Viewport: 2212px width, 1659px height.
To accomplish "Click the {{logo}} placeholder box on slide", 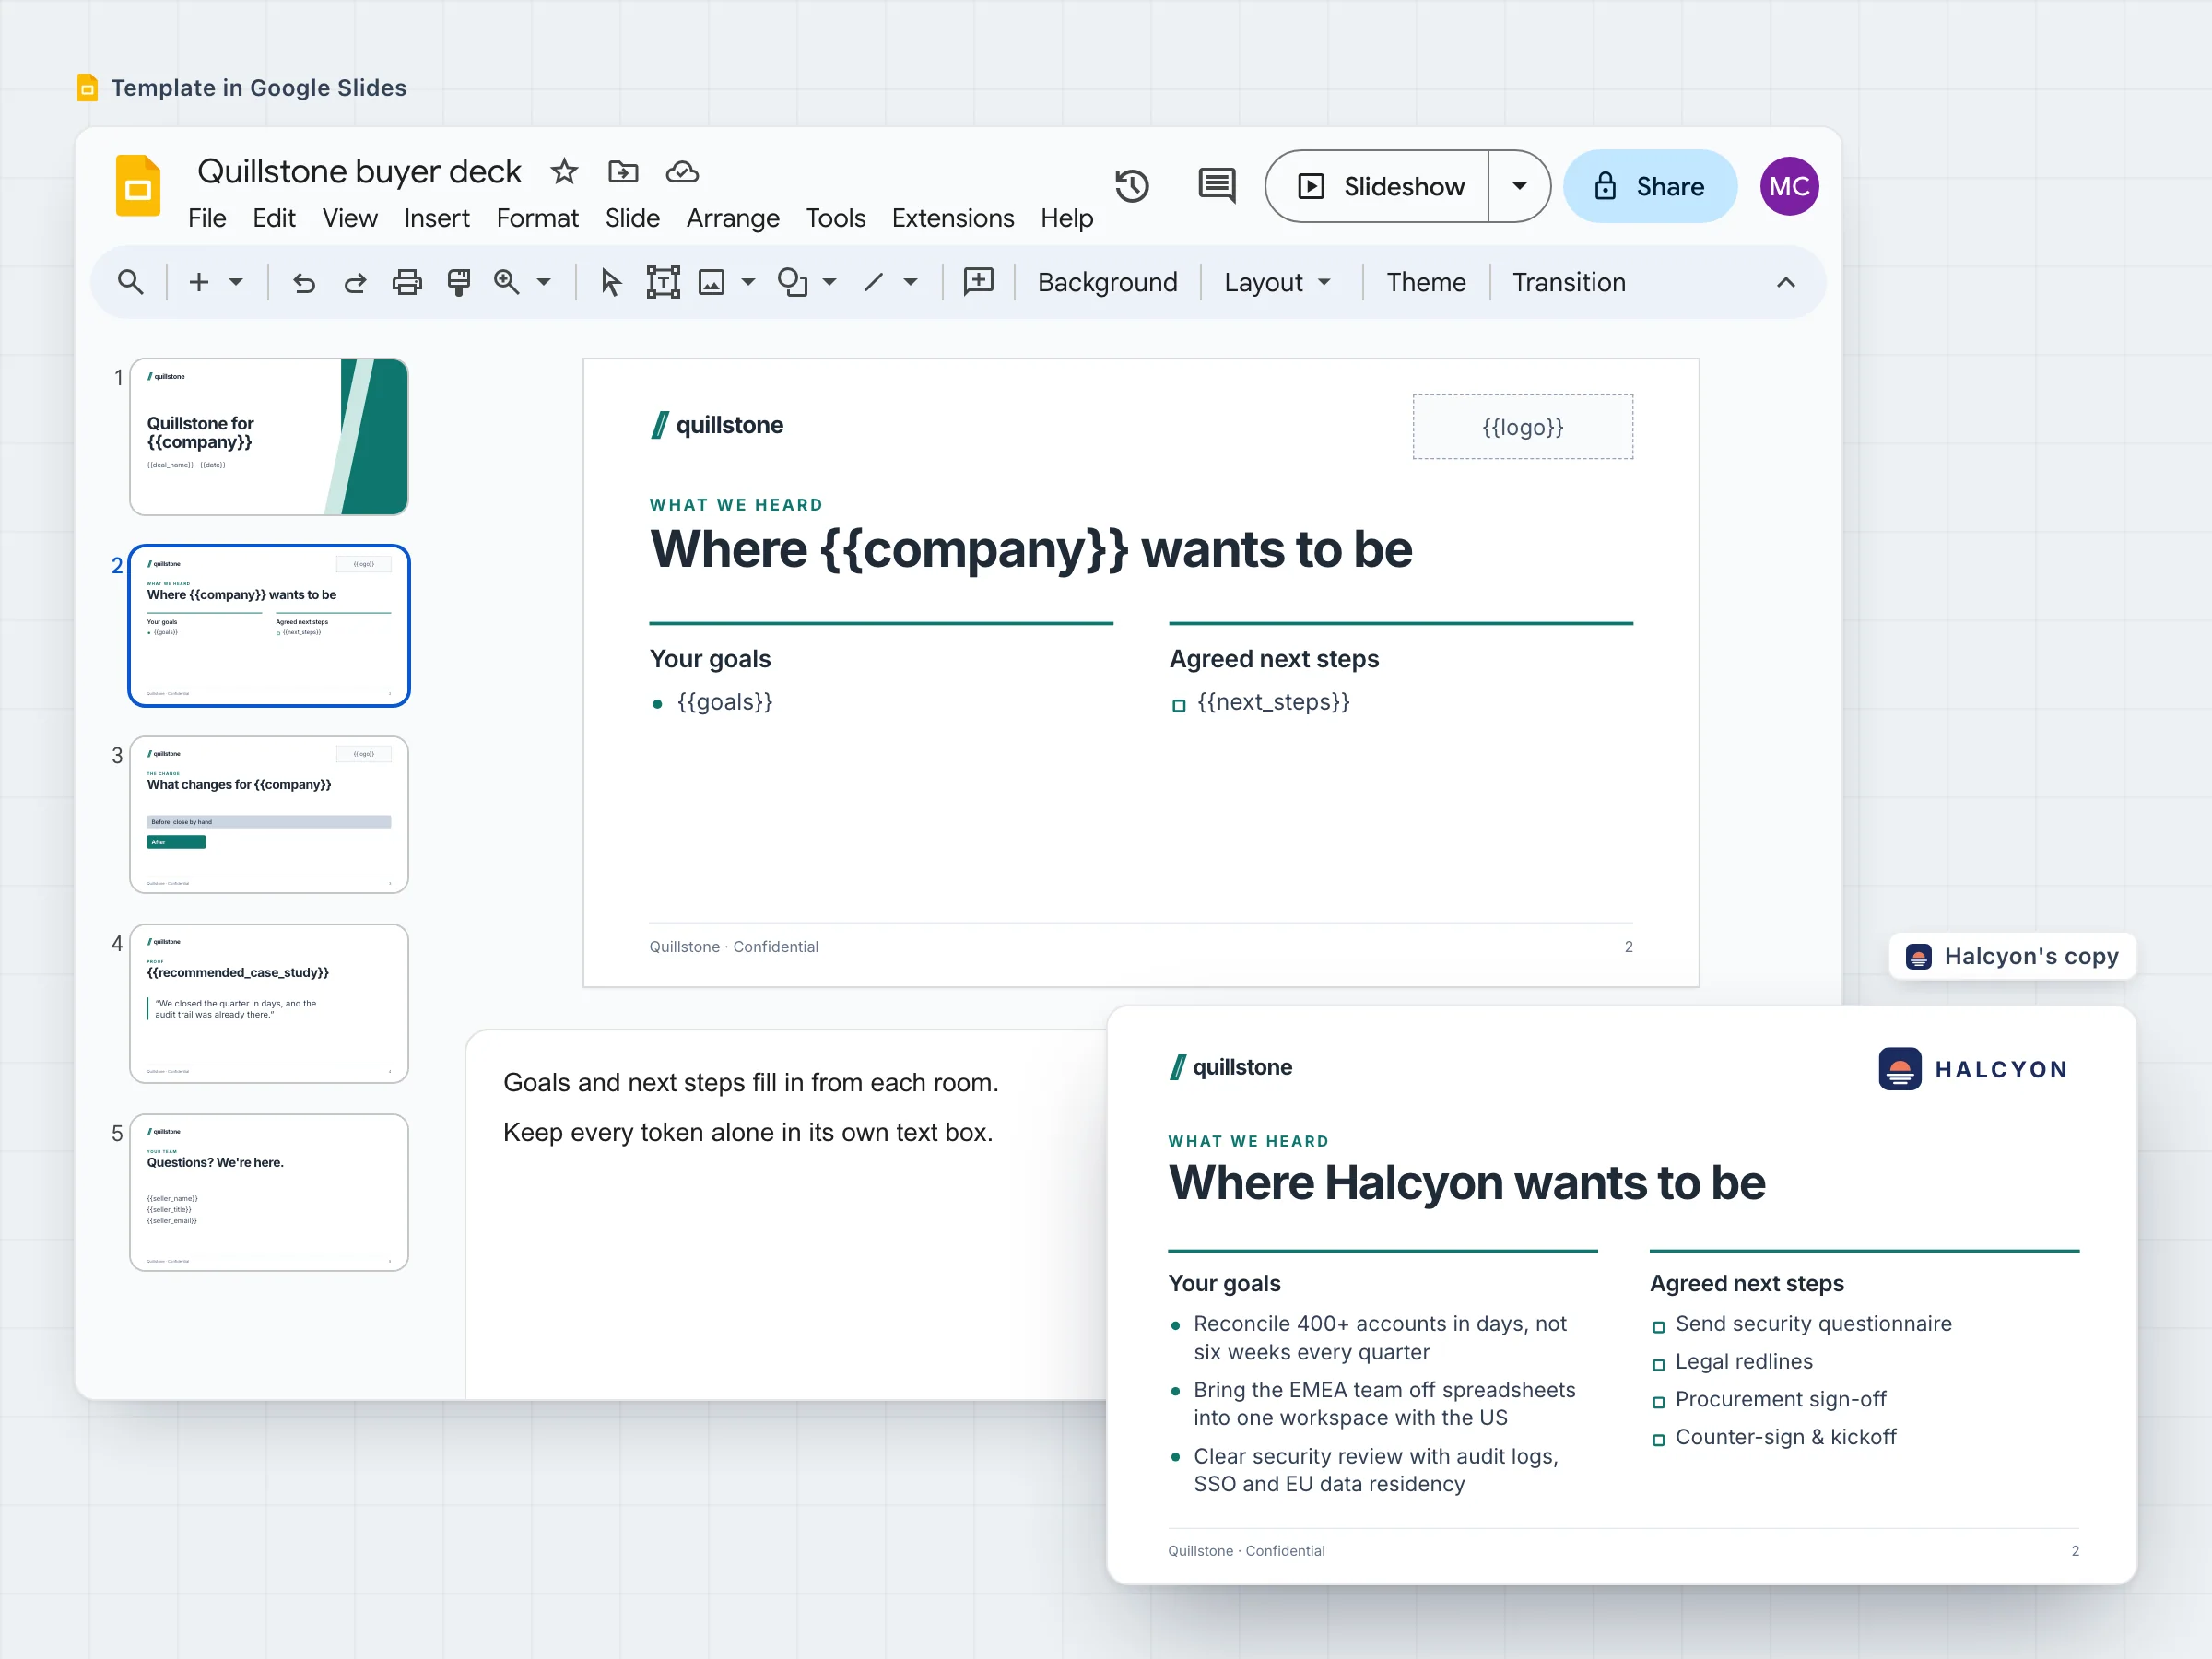I will (1522, 427).
